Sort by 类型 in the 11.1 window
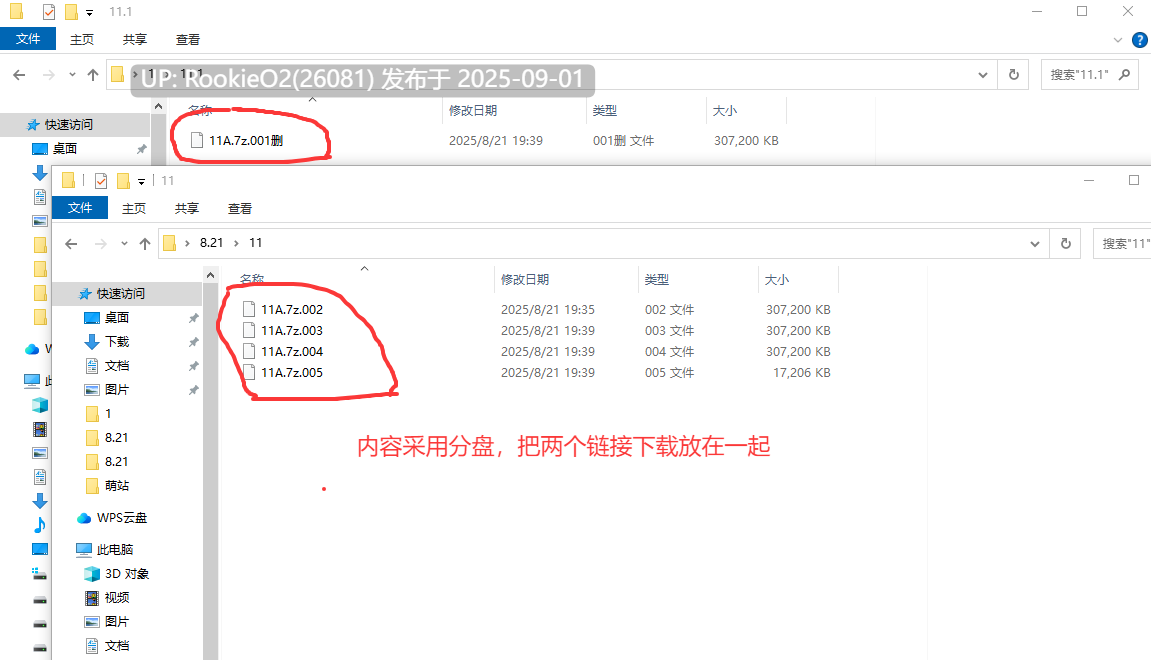Screen dimensions: 1151x660 coord(605,110)
